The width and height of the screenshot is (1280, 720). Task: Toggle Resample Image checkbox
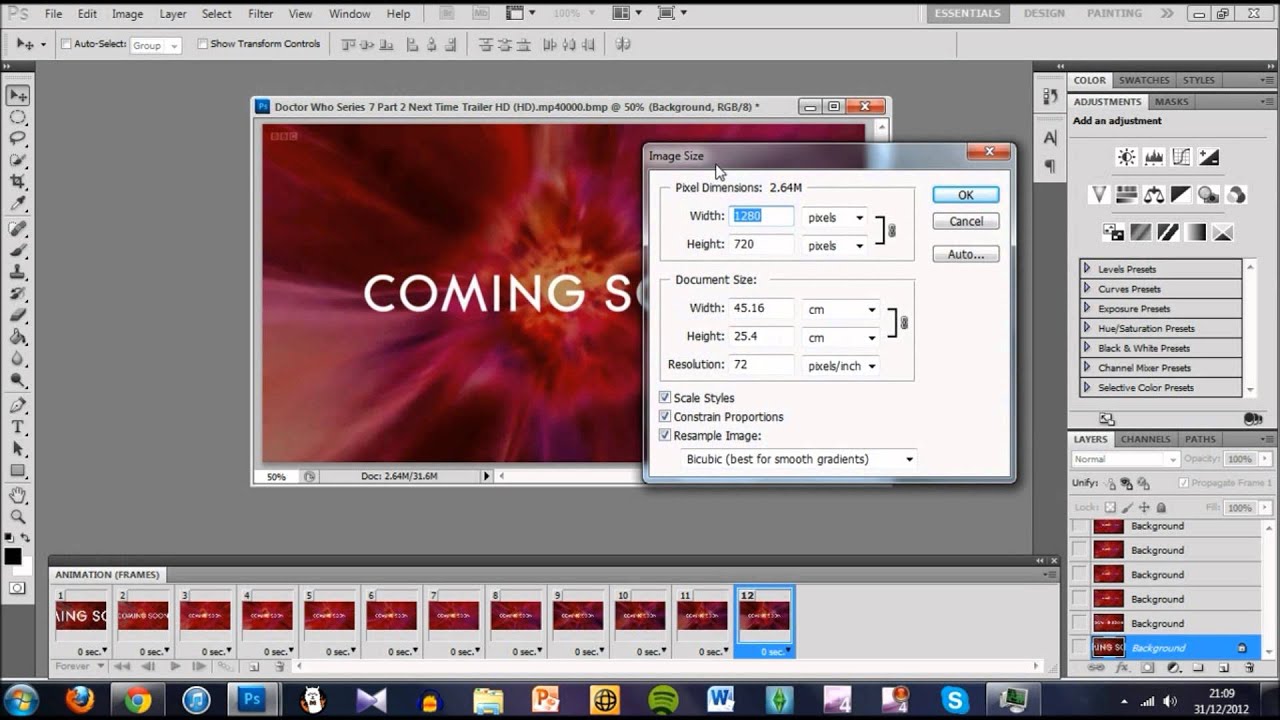click(665, 436)
